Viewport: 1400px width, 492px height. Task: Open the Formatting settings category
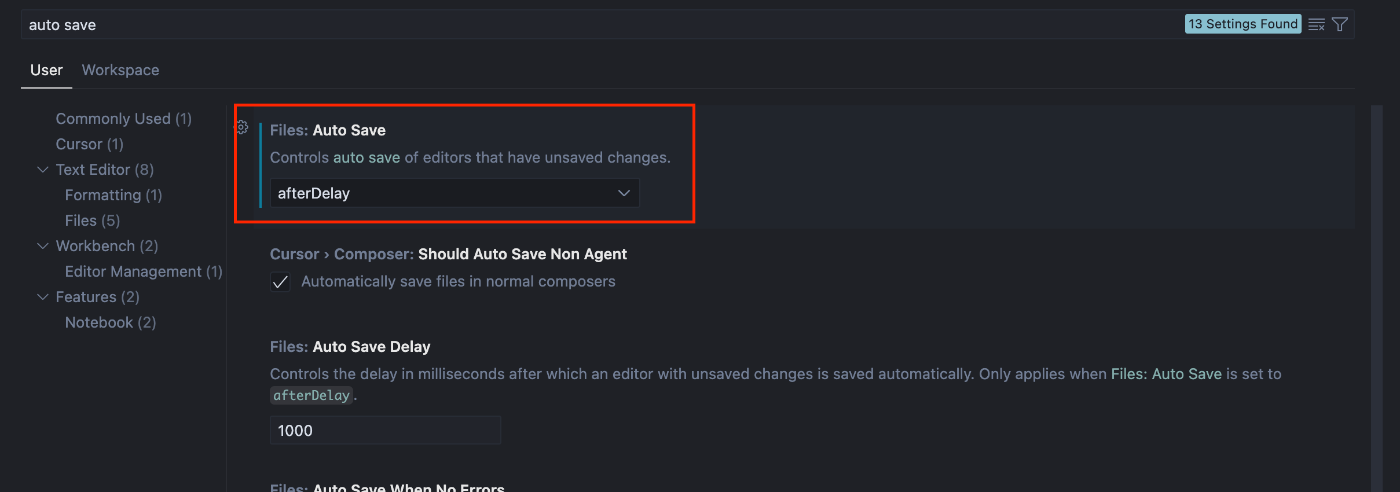pos(113,195)
